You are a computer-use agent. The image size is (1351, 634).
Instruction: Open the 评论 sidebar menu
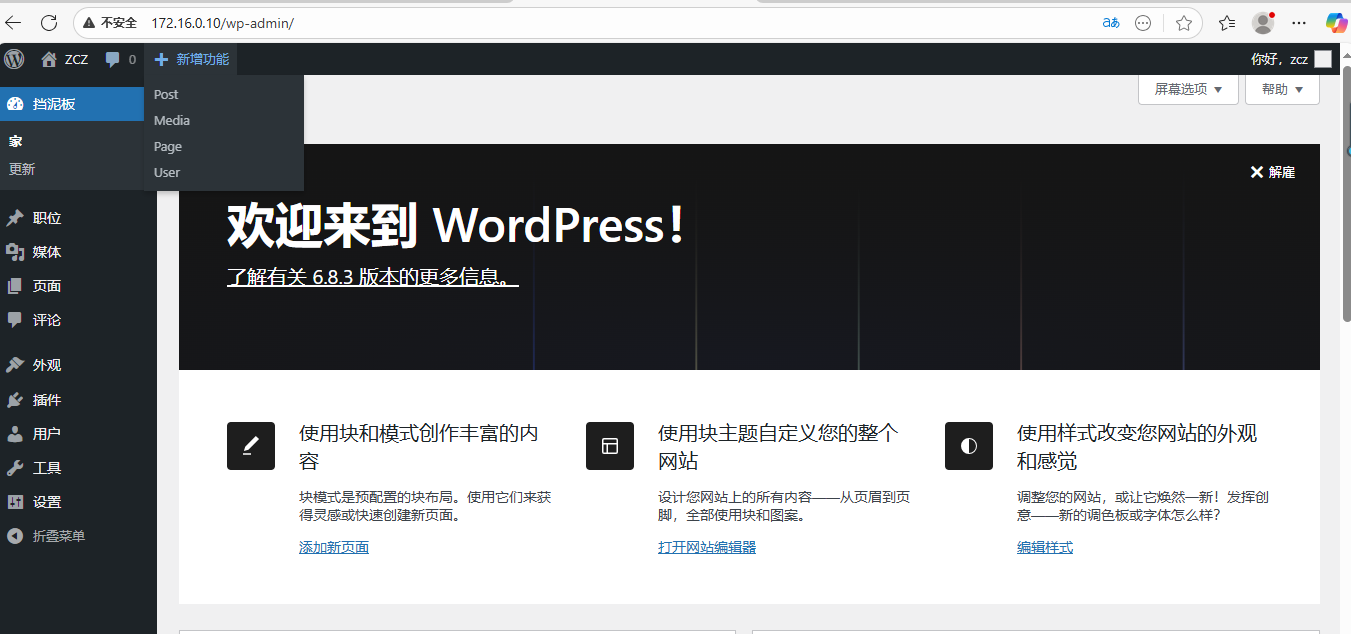point(78,320)
